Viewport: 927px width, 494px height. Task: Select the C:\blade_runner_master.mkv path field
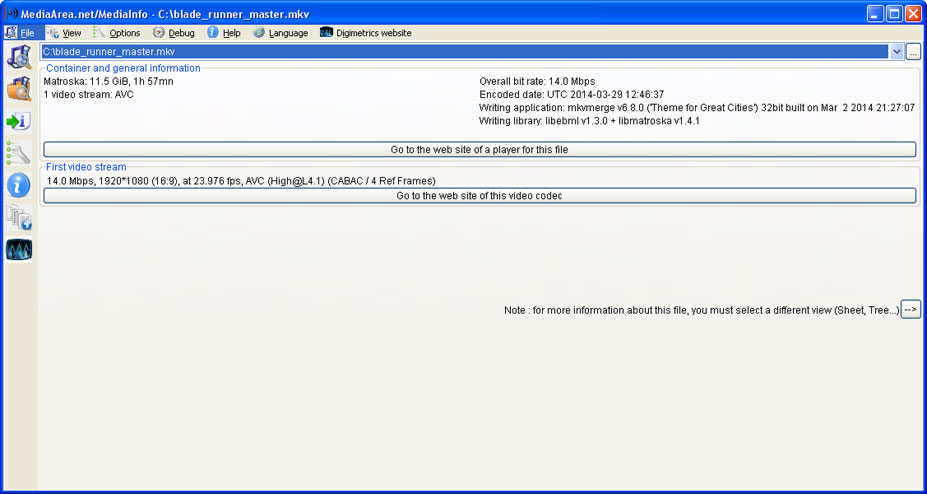pyautogui.click(x=465, y=52)
